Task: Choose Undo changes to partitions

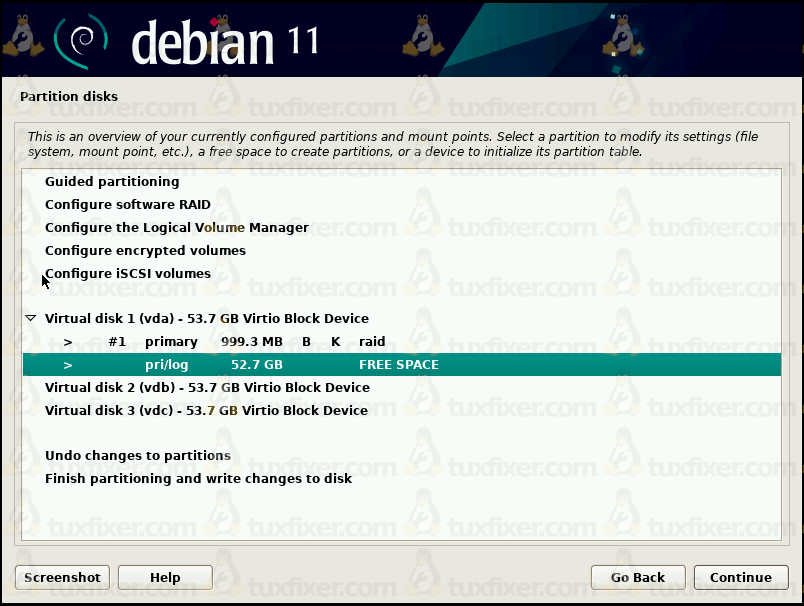Action: [137, 456]
